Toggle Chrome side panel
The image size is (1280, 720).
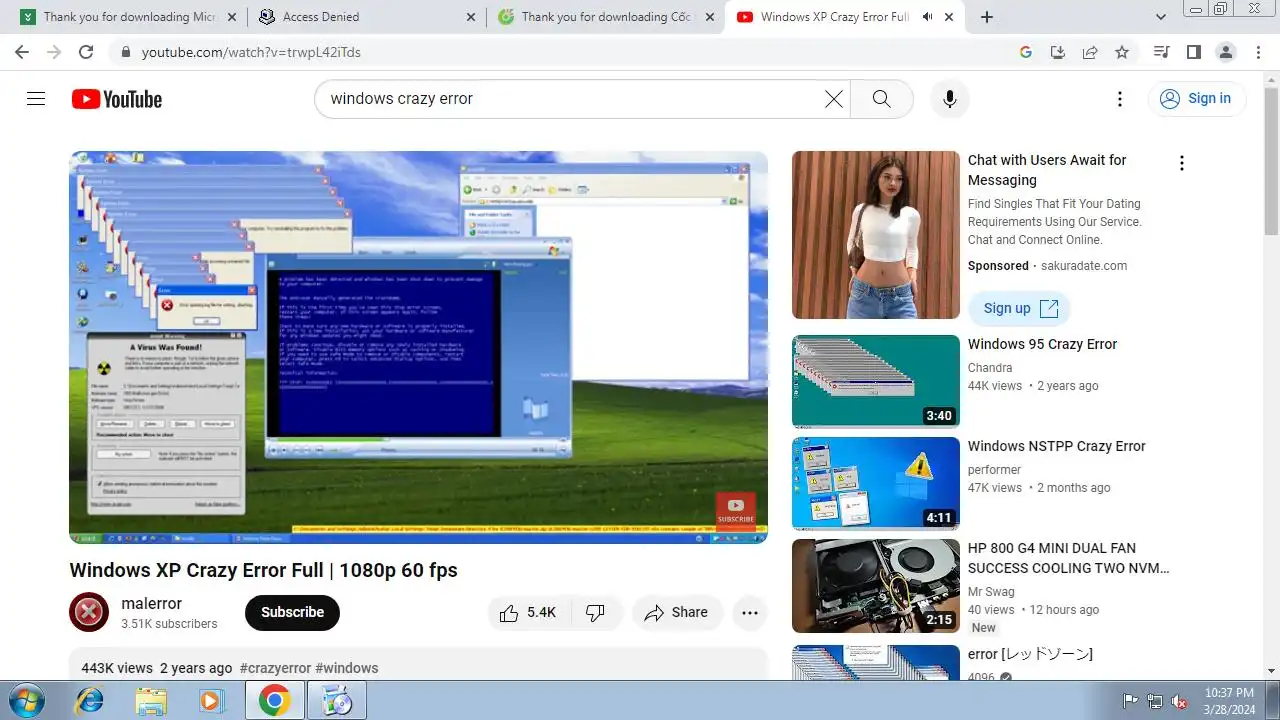[1193, 52]
